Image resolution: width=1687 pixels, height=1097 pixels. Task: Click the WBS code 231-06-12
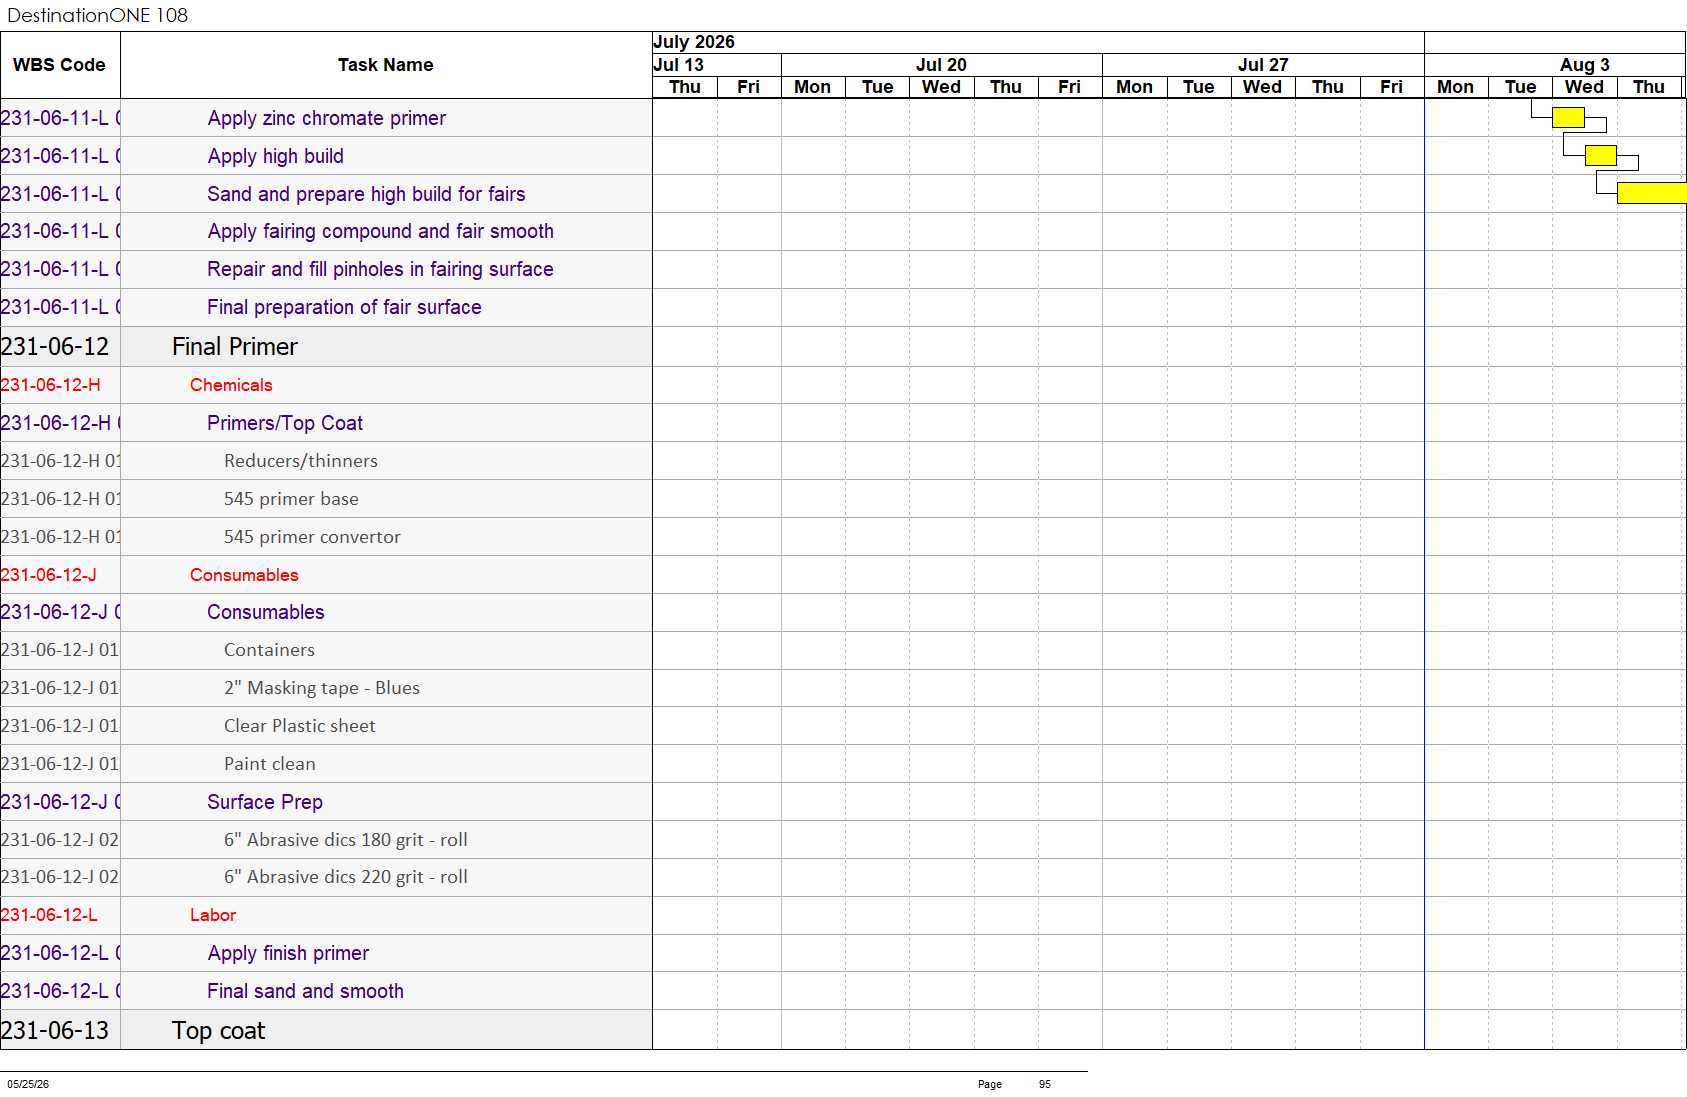pos(55,346)
